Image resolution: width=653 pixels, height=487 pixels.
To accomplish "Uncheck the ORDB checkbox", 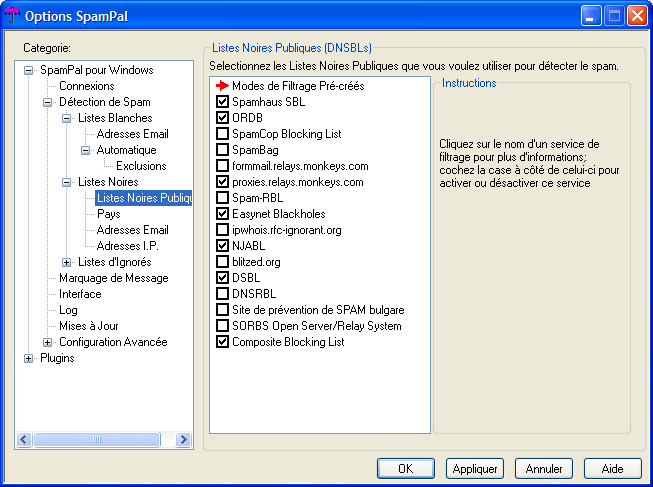I will click(x=222, y=118).
